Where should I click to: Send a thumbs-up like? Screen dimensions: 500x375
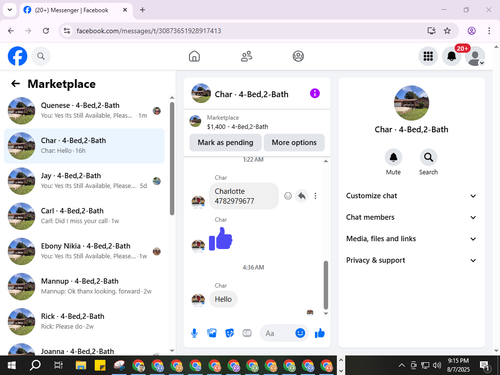click(x=320, y=333)
